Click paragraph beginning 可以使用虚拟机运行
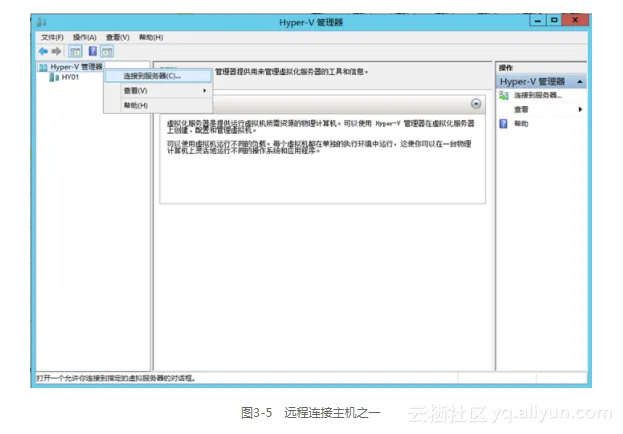Image resolution: width=623 pixels, height=434 pixels. coord(319,147)
